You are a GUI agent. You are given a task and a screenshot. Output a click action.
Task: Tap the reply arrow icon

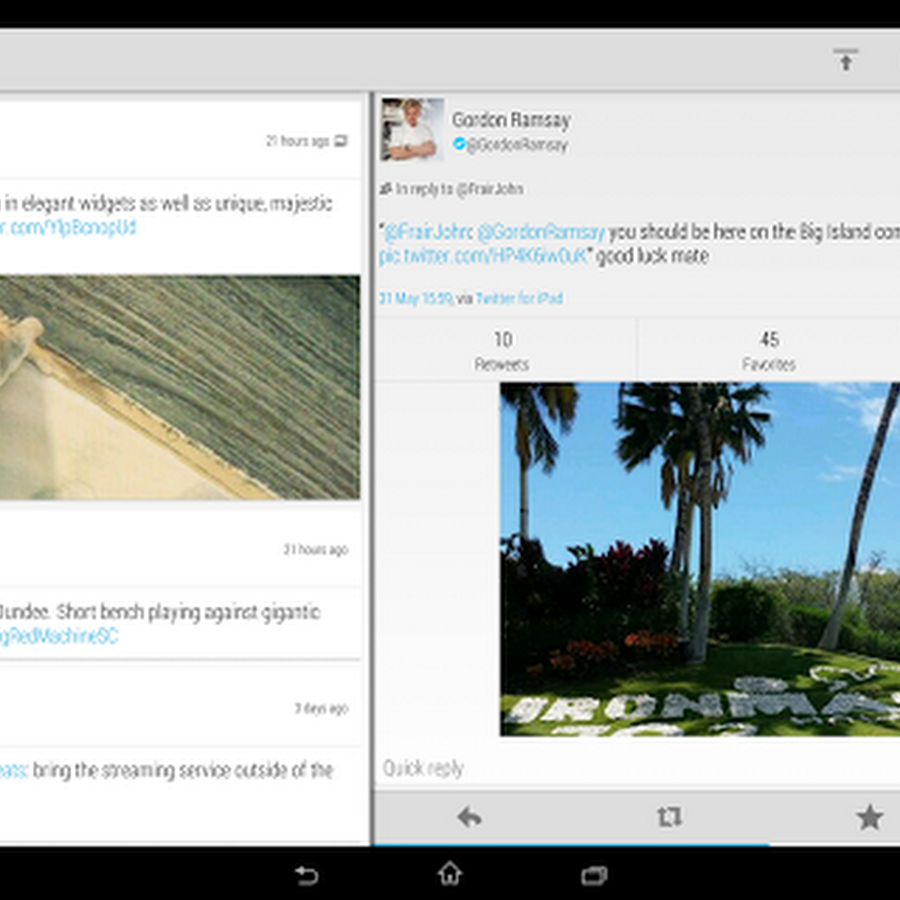tap(470, 817)
